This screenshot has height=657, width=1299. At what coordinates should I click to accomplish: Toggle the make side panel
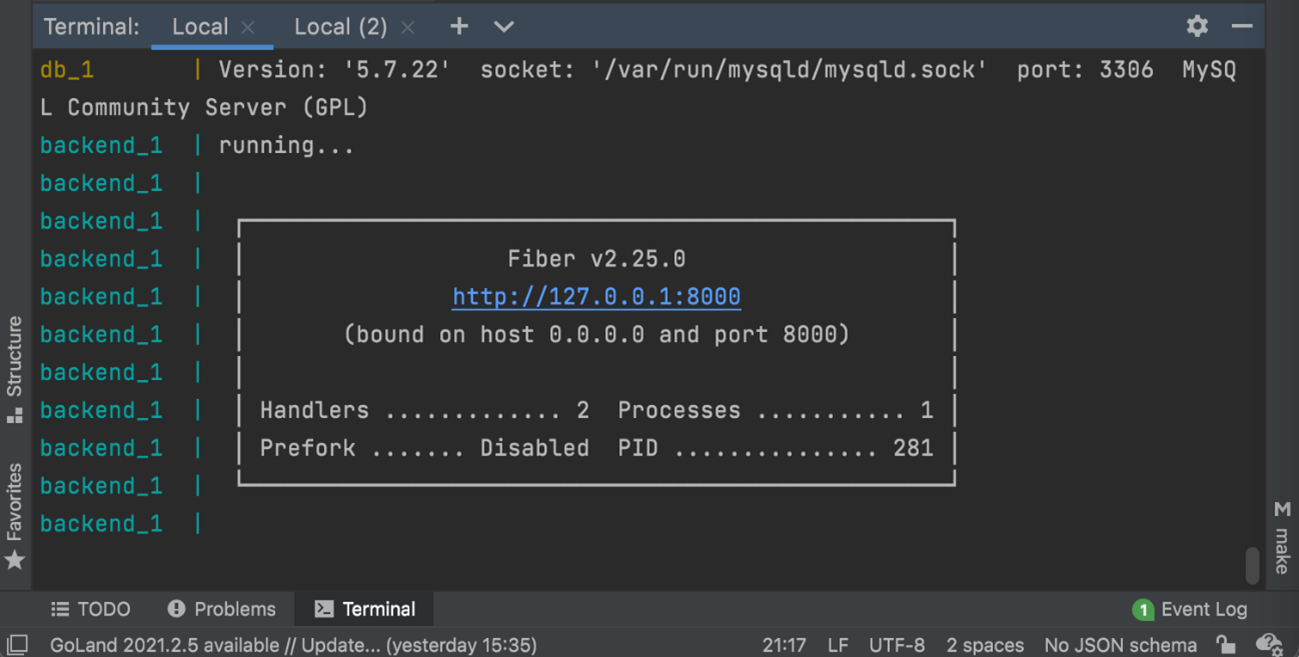pos(1282,538)
